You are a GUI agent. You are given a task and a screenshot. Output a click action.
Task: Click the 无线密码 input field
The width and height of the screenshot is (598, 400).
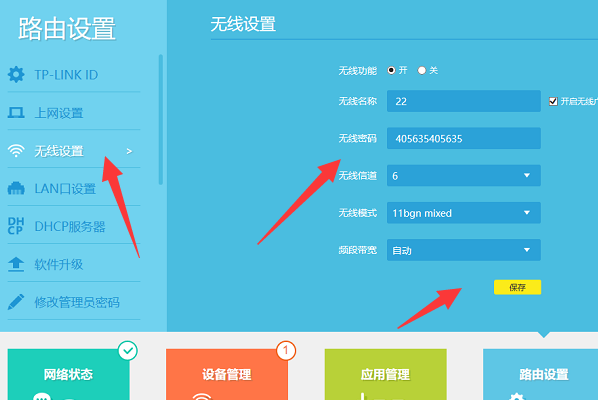click(464, 138)
